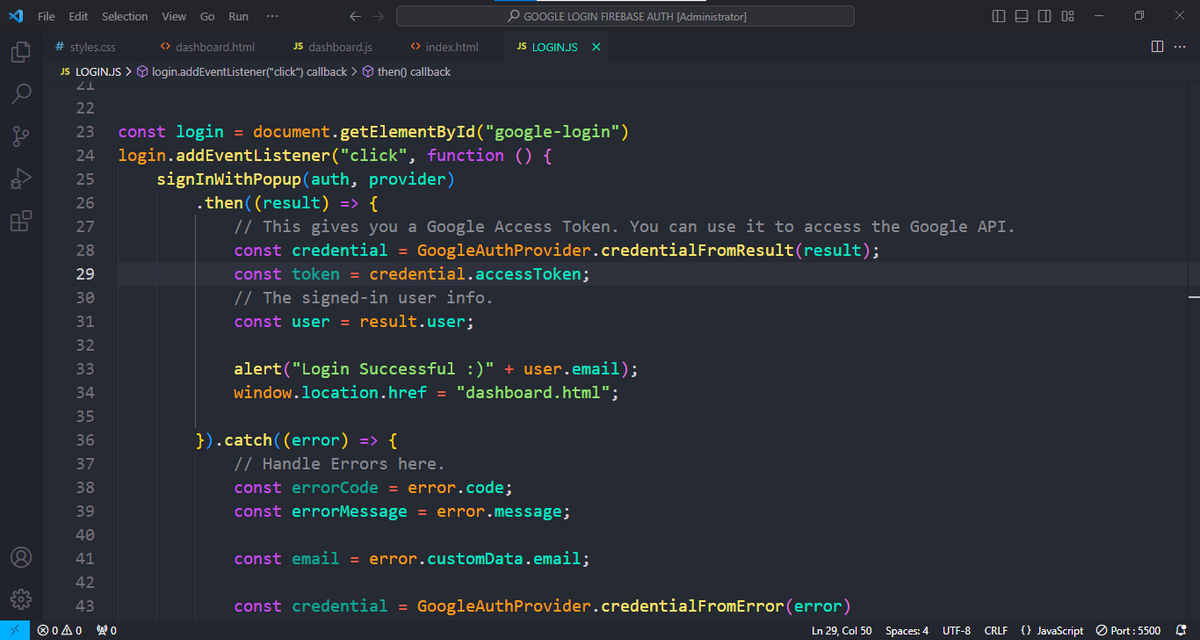Open the Source Control view
Image resolution: width=1200 pixels, height=640 pixels.
(21, 137)
